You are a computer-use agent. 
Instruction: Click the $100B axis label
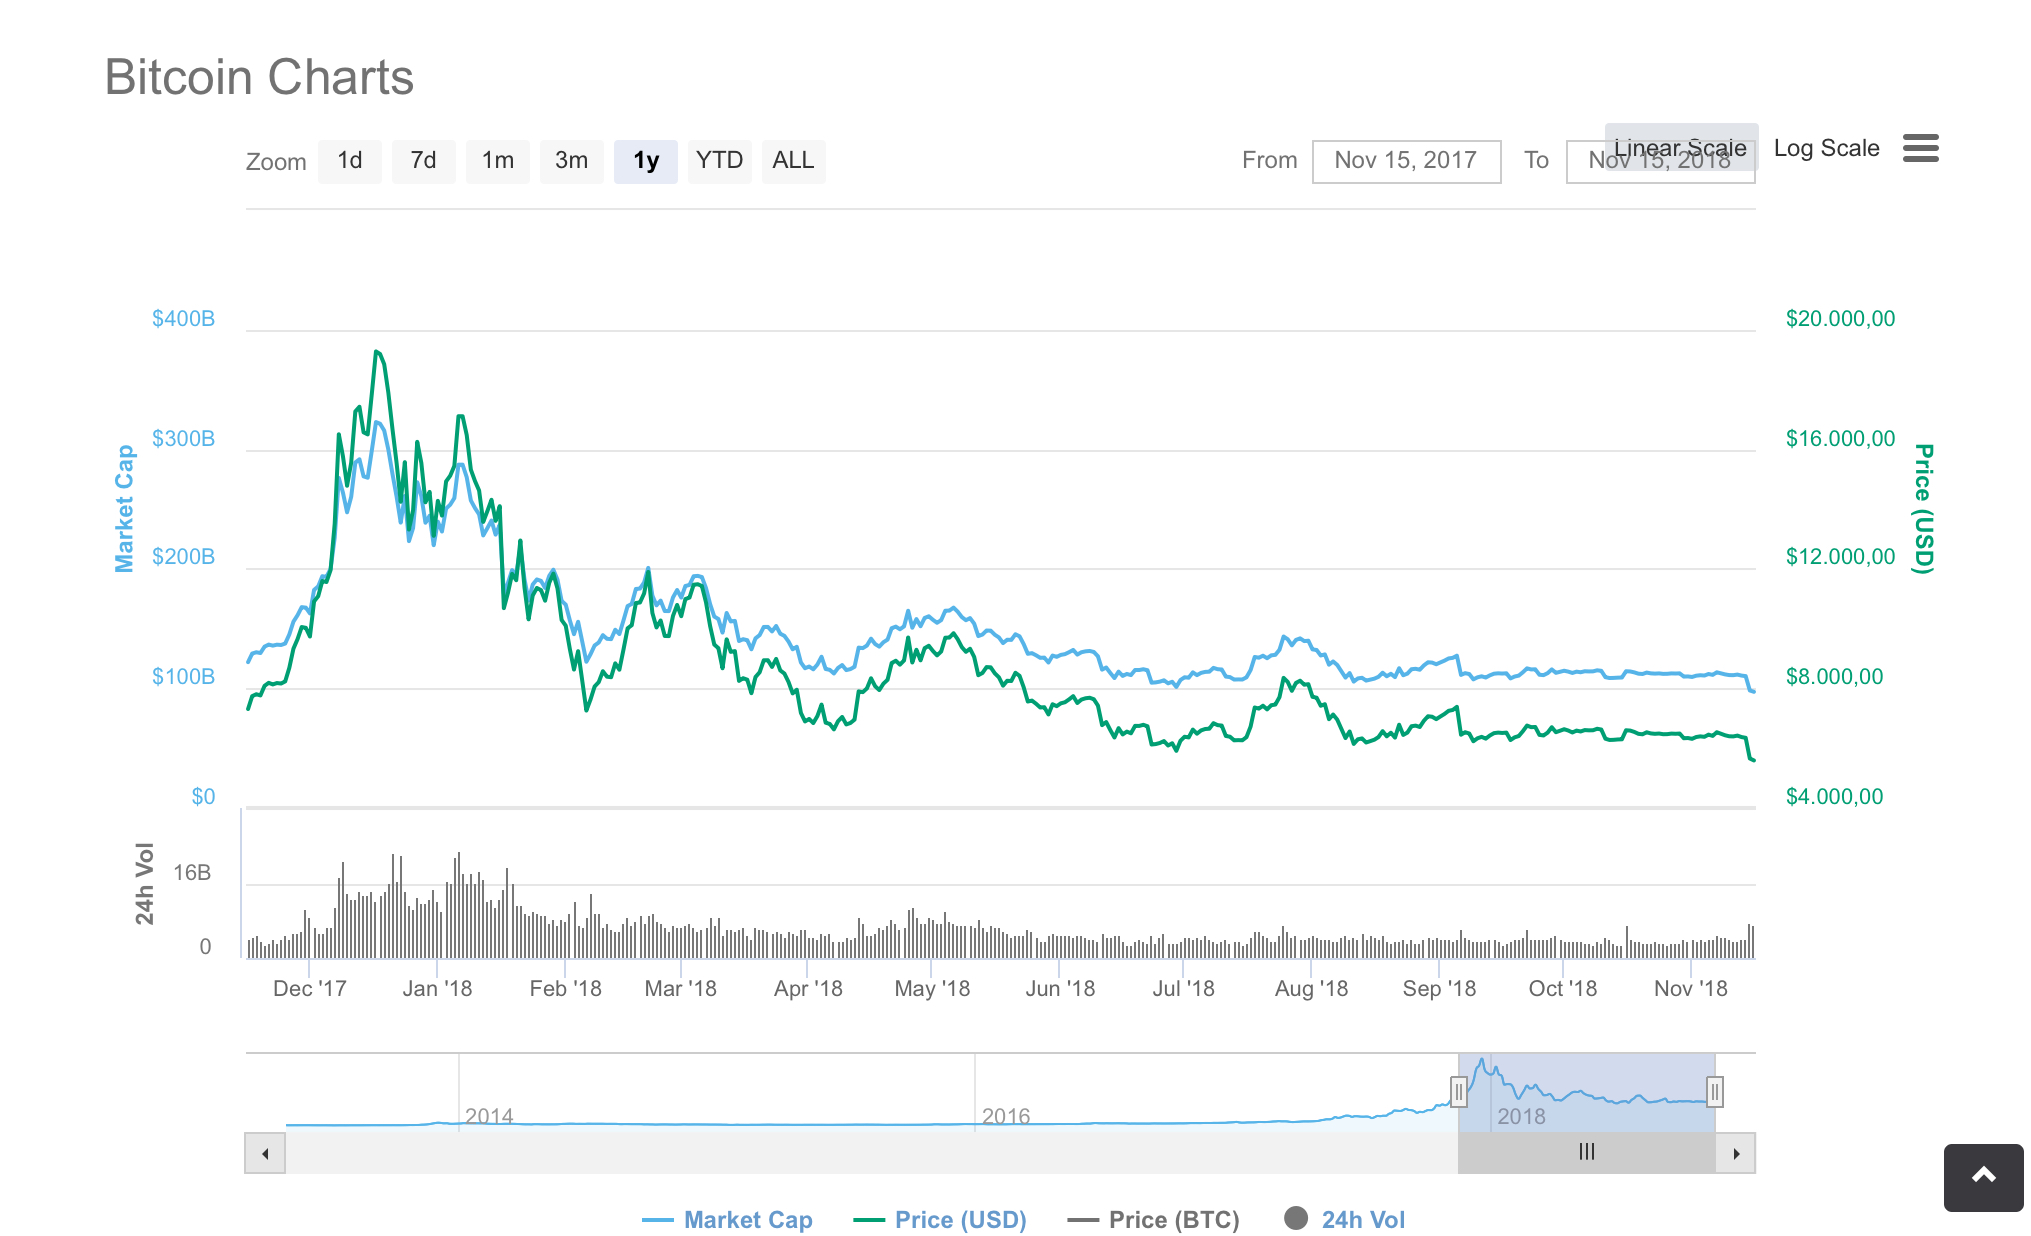click(183, 677)
